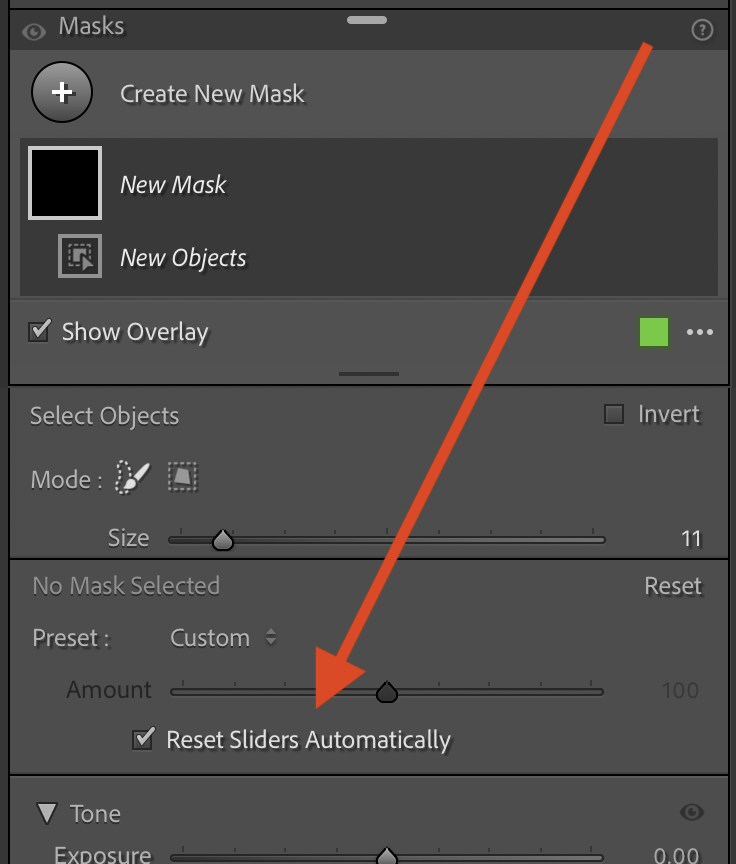Open the Masks panel help icon
Screen dimensions: 736x864
point(702,29)
